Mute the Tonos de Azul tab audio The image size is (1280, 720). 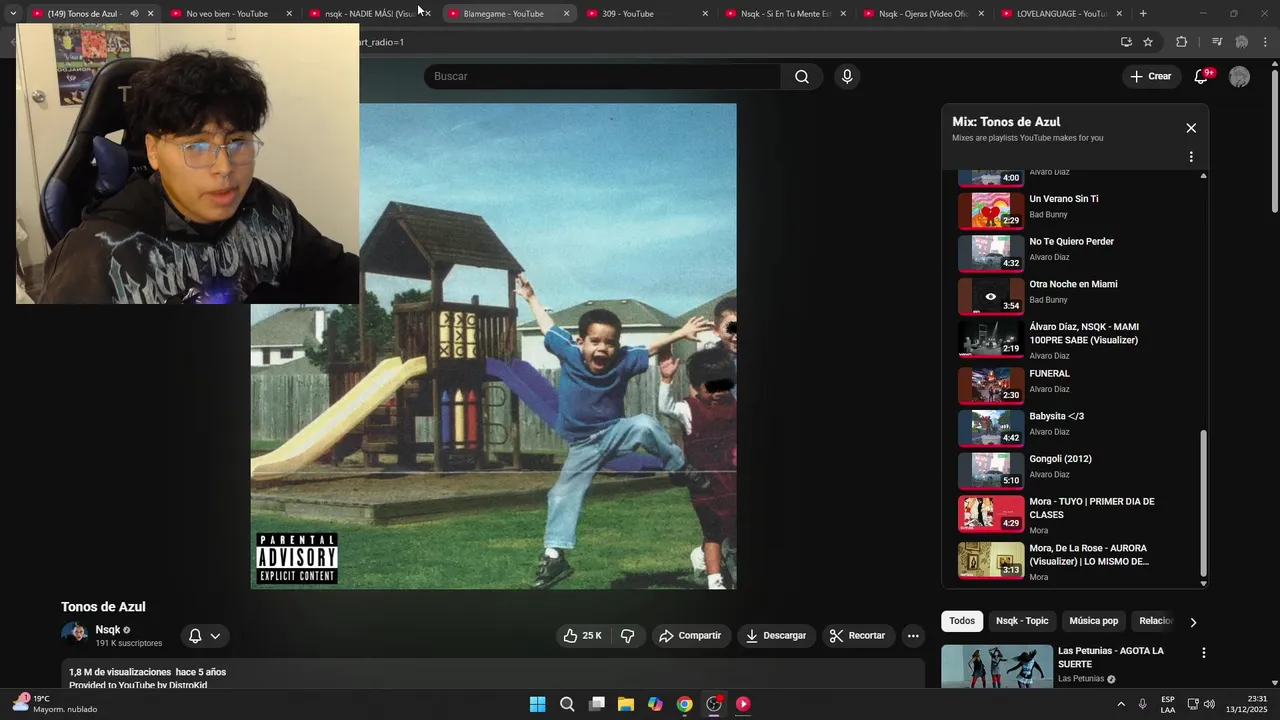coord(134,13)
